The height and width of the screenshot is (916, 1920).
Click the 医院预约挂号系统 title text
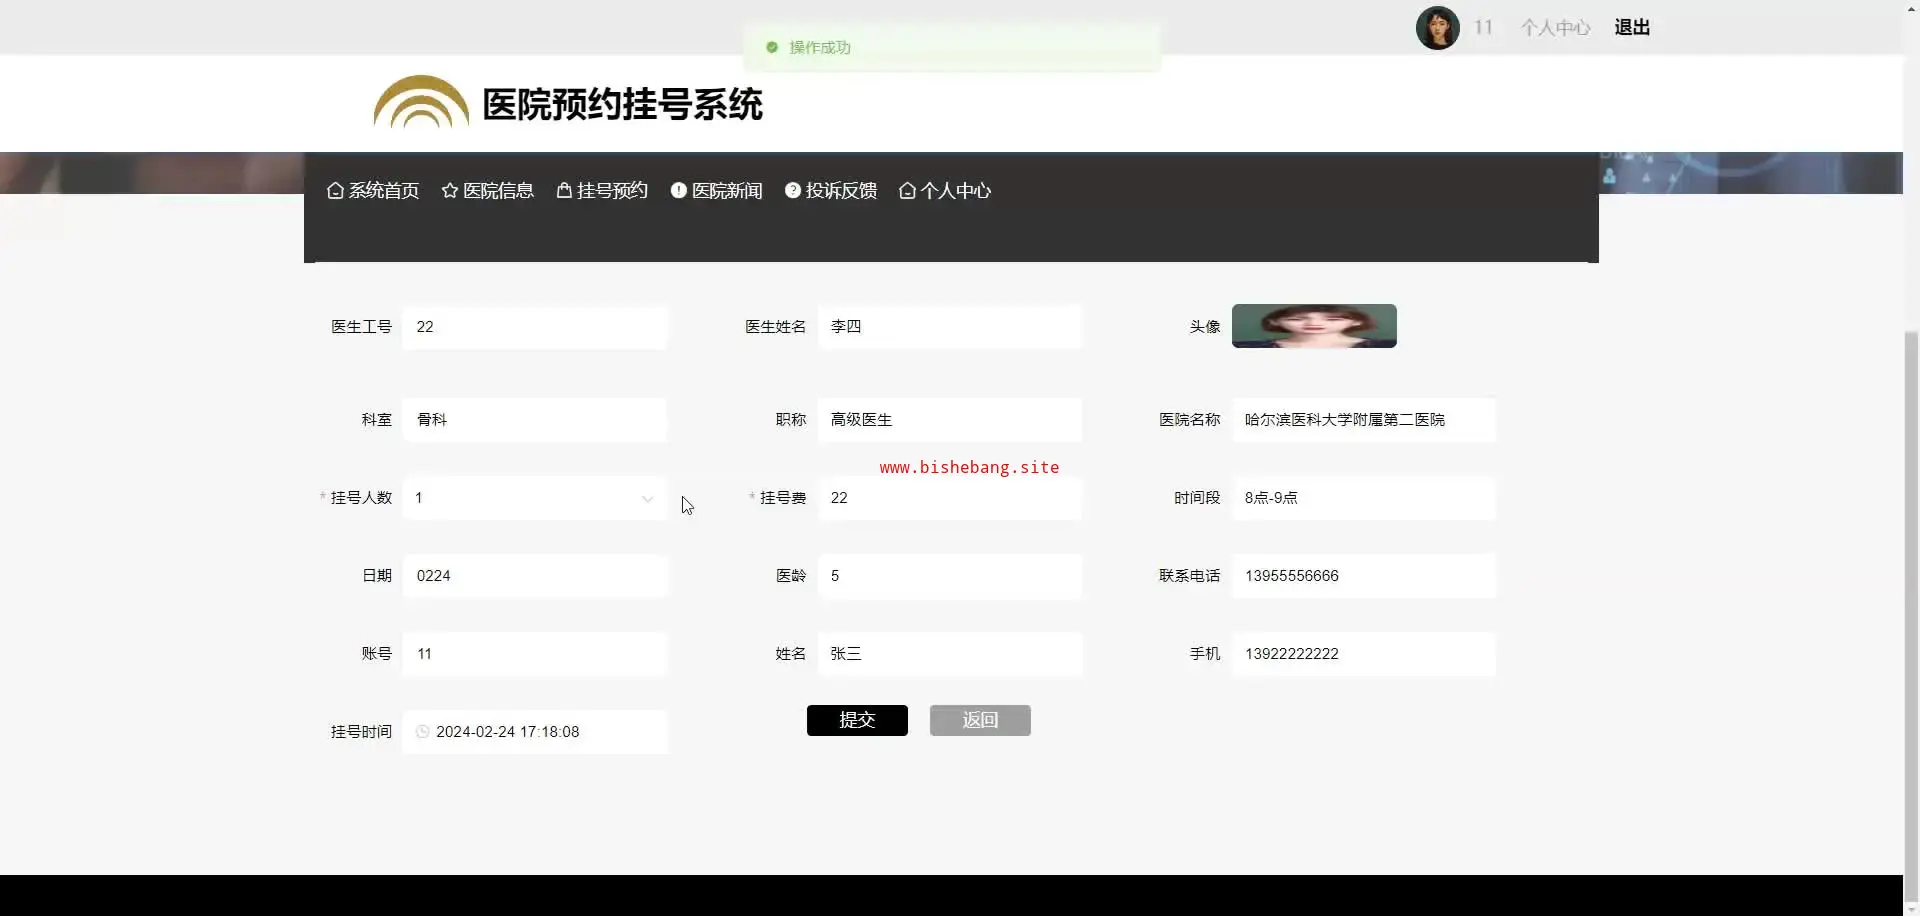tap(623, 104)
